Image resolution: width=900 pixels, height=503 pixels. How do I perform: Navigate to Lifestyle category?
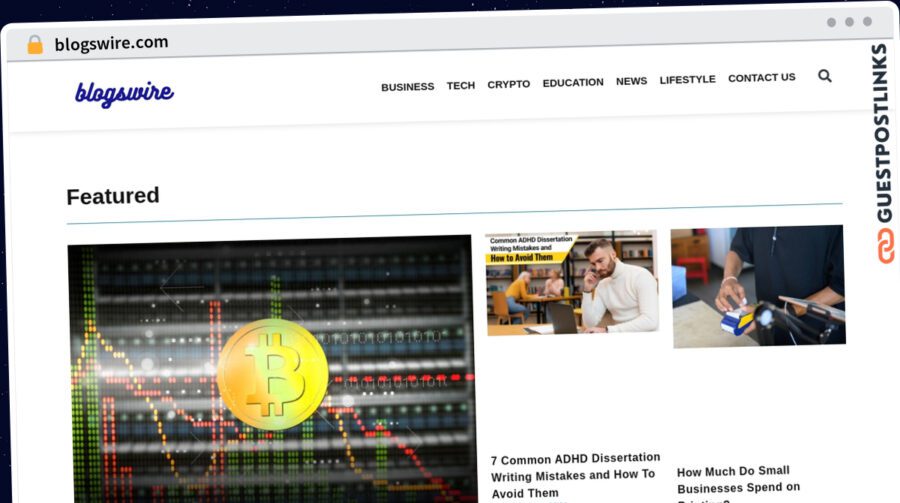click(x=687, y=79)
